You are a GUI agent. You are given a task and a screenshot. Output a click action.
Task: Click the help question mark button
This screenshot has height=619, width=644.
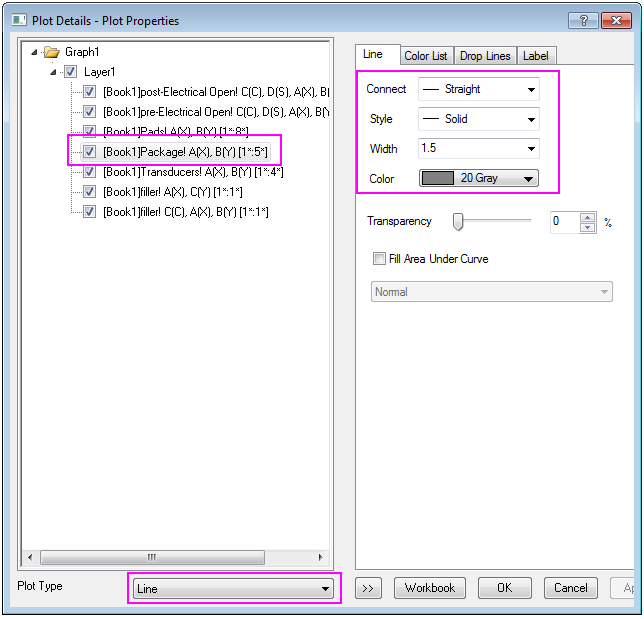pos(583,20)
